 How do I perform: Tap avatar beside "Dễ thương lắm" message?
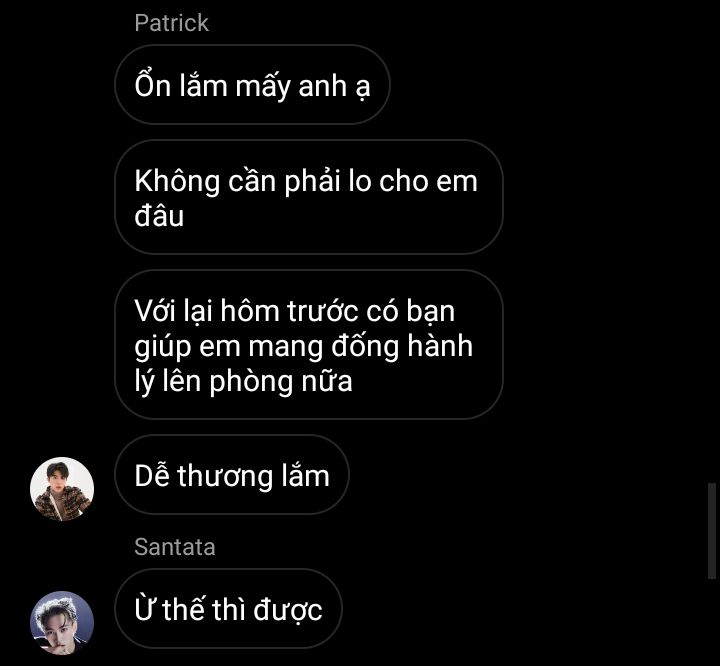(x=62, y=489)
